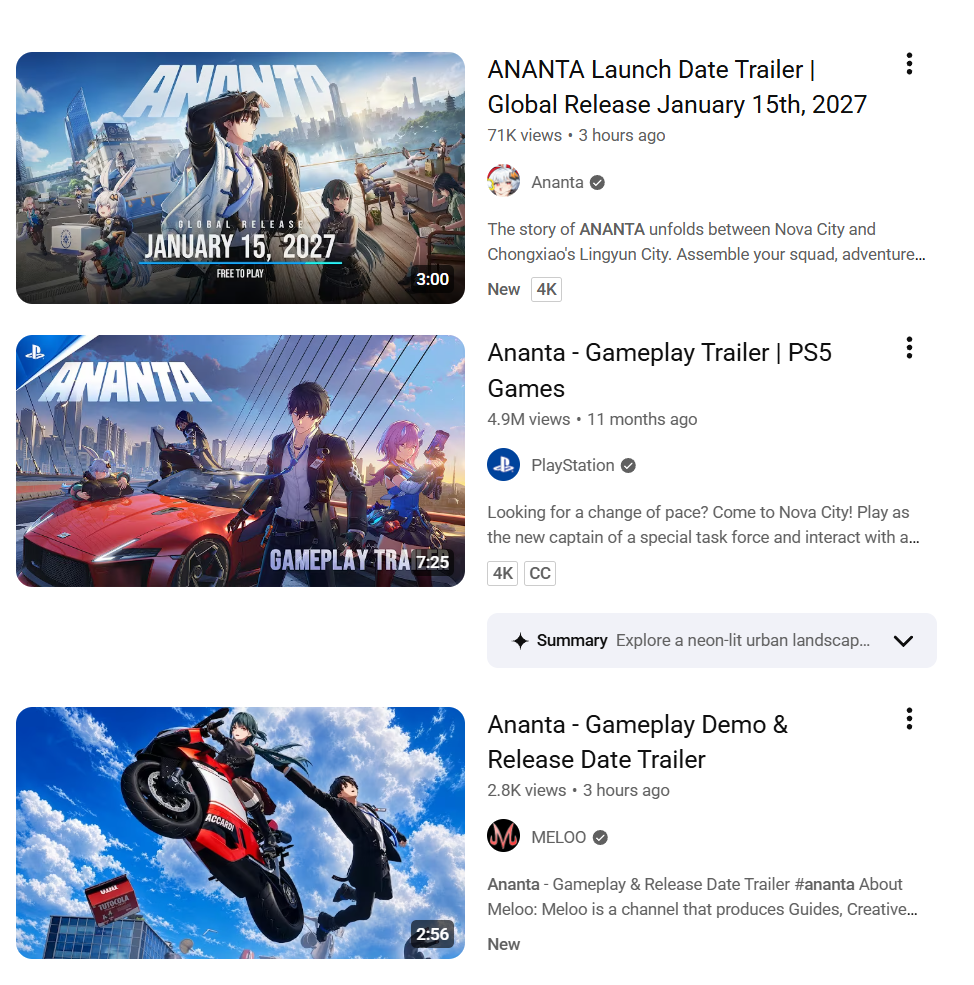The width and height of the screenshot is (974, 985).
Task: Click '4.9M views • 11 months ago' text
Action: click(x=592, y=419)
